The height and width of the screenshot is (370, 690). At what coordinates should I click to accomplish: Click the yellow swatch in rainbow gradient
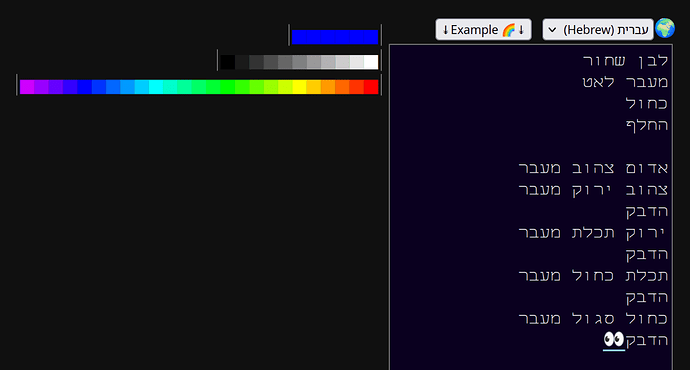click(299, 87)
